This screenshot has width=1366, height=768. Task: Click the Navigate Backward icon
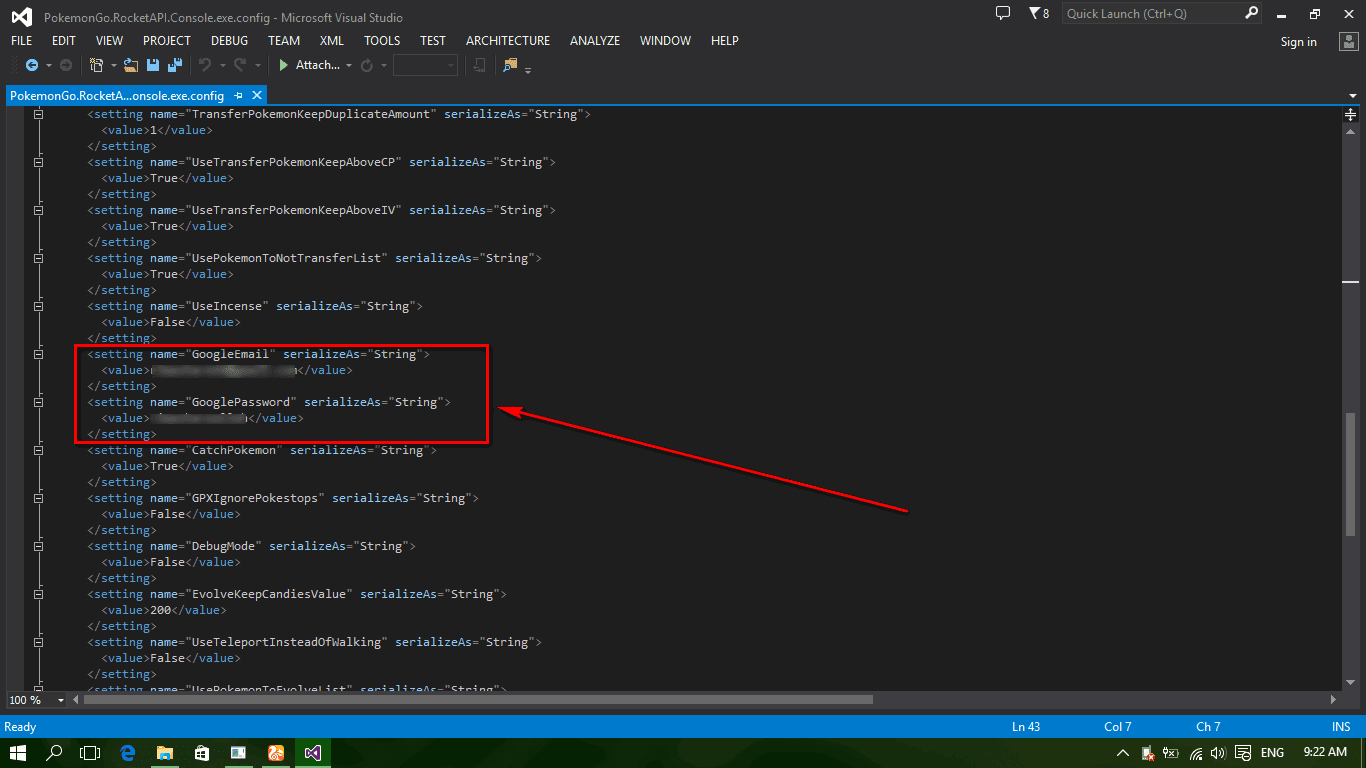point(31,65)
